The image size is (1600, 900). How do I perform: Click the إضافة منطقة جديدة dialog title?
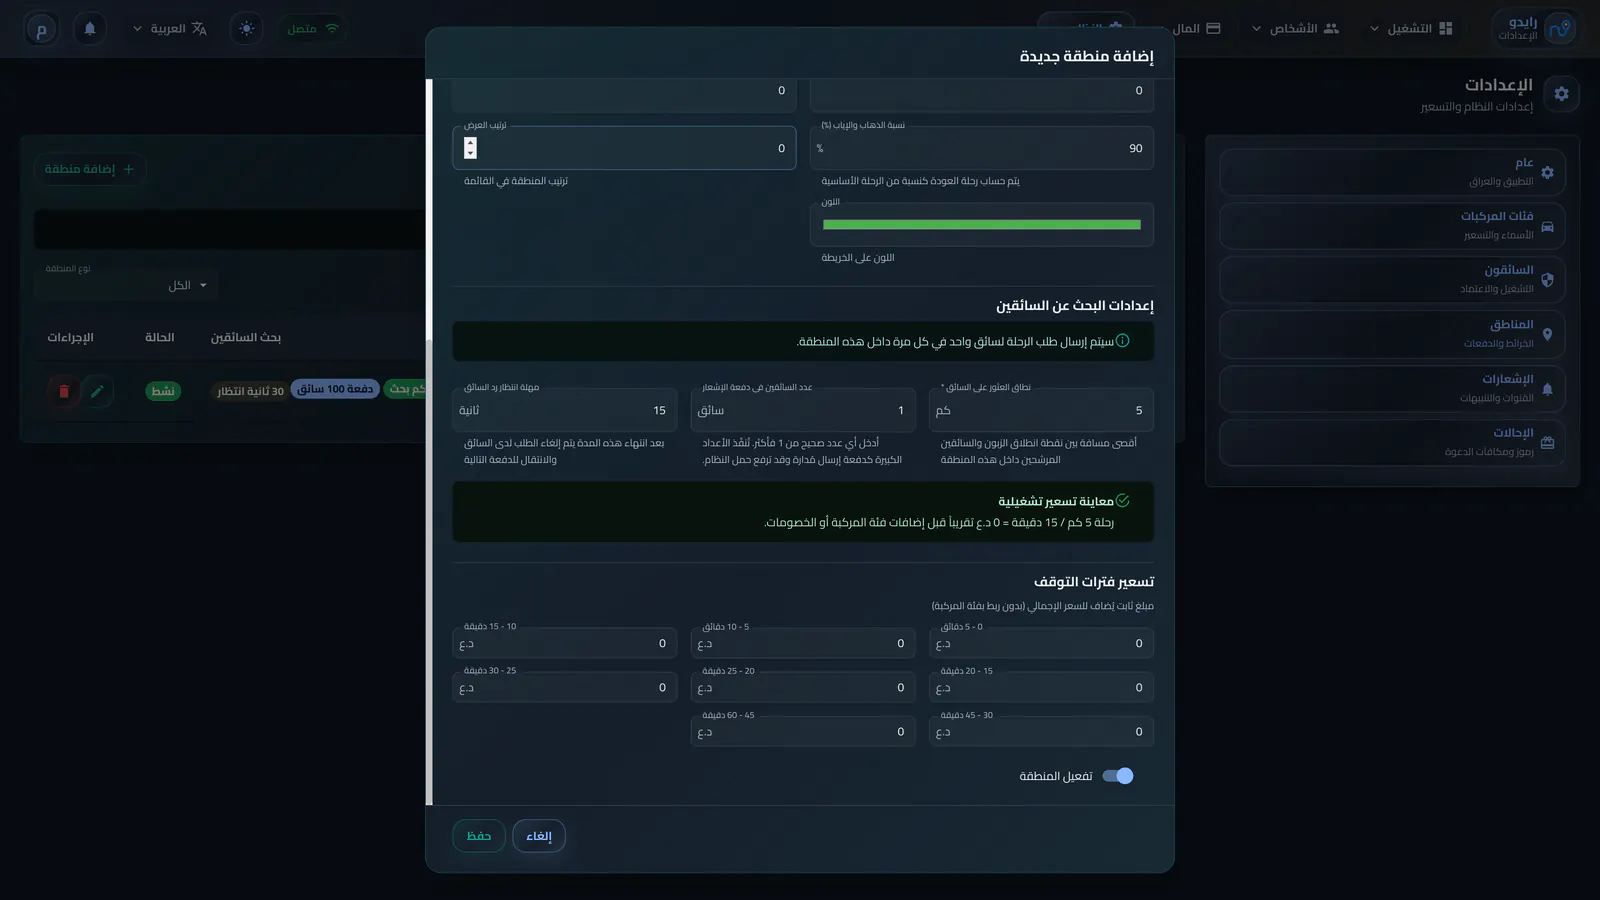coord(1087,56)
